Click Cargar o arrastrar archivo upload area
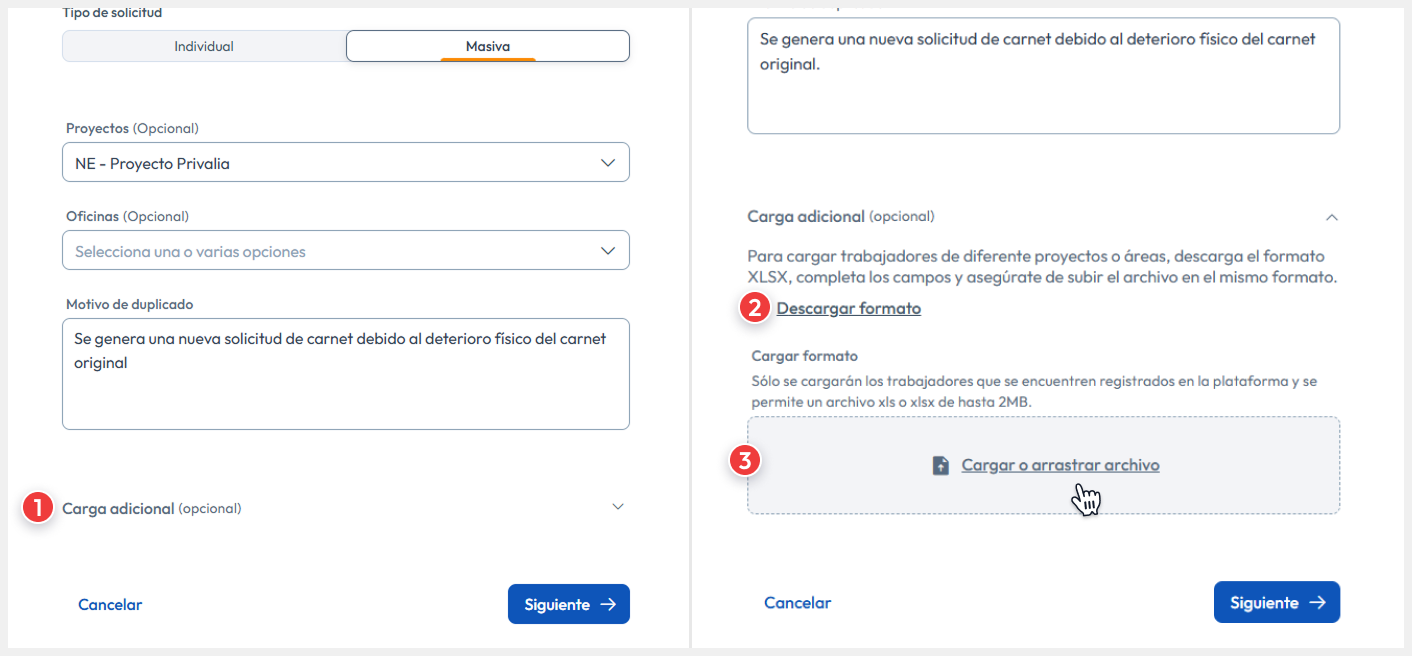 pyautogui.click(x=1060, y=464)
